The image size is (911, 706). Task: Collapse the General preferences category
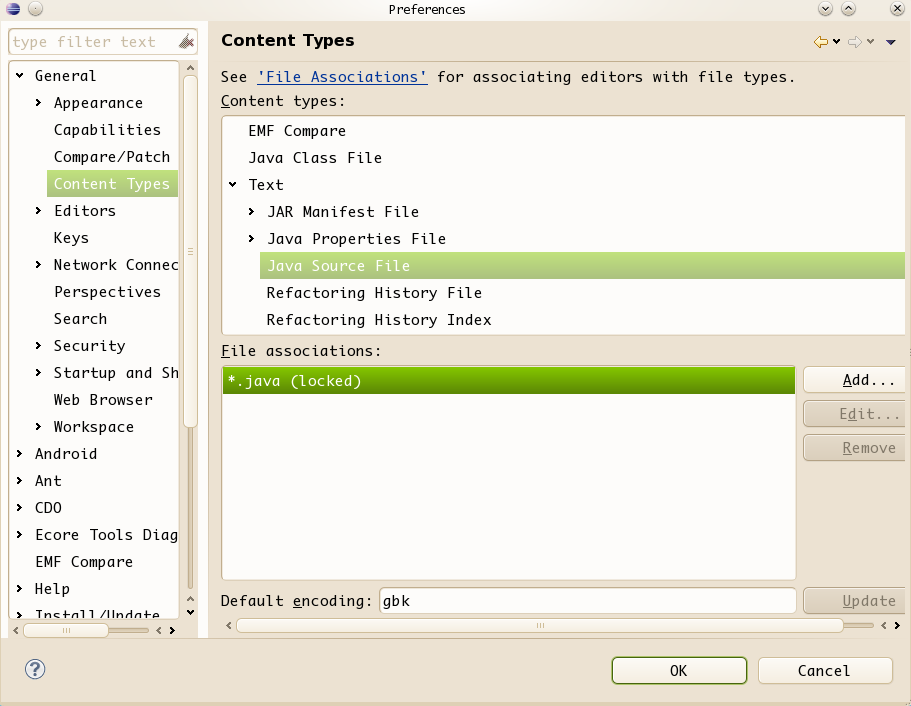click(x=19, y=76)
